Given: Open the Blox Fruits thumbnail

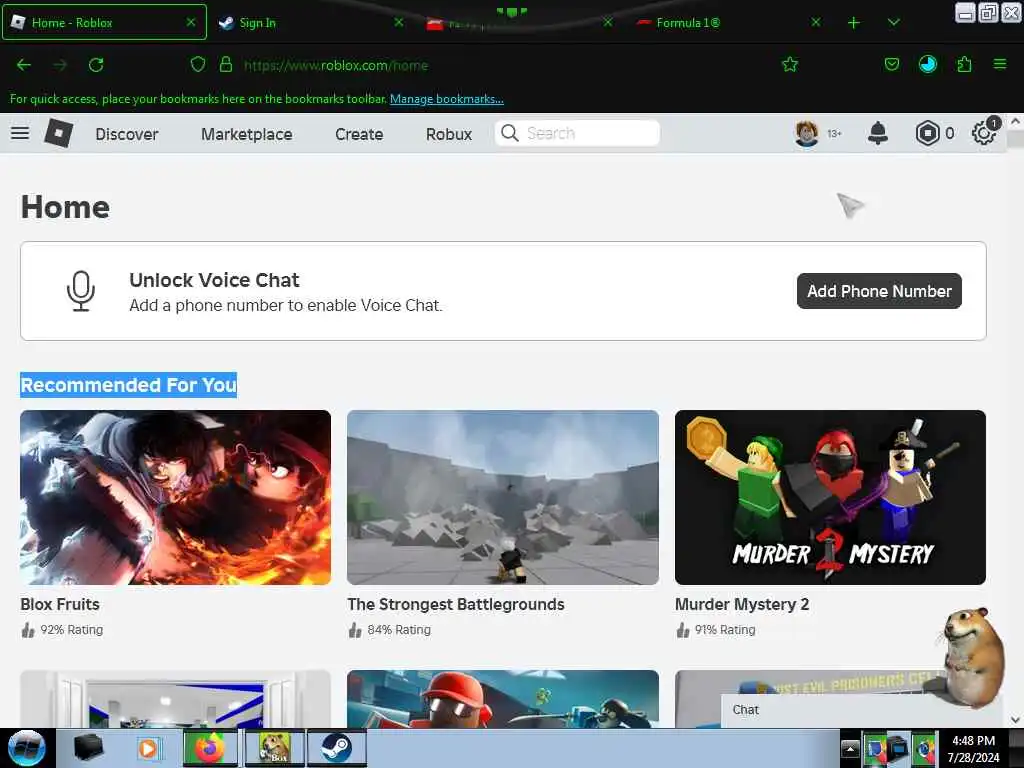Looking at the screenshot, I should pyautogui.click(x=176, y=497).
